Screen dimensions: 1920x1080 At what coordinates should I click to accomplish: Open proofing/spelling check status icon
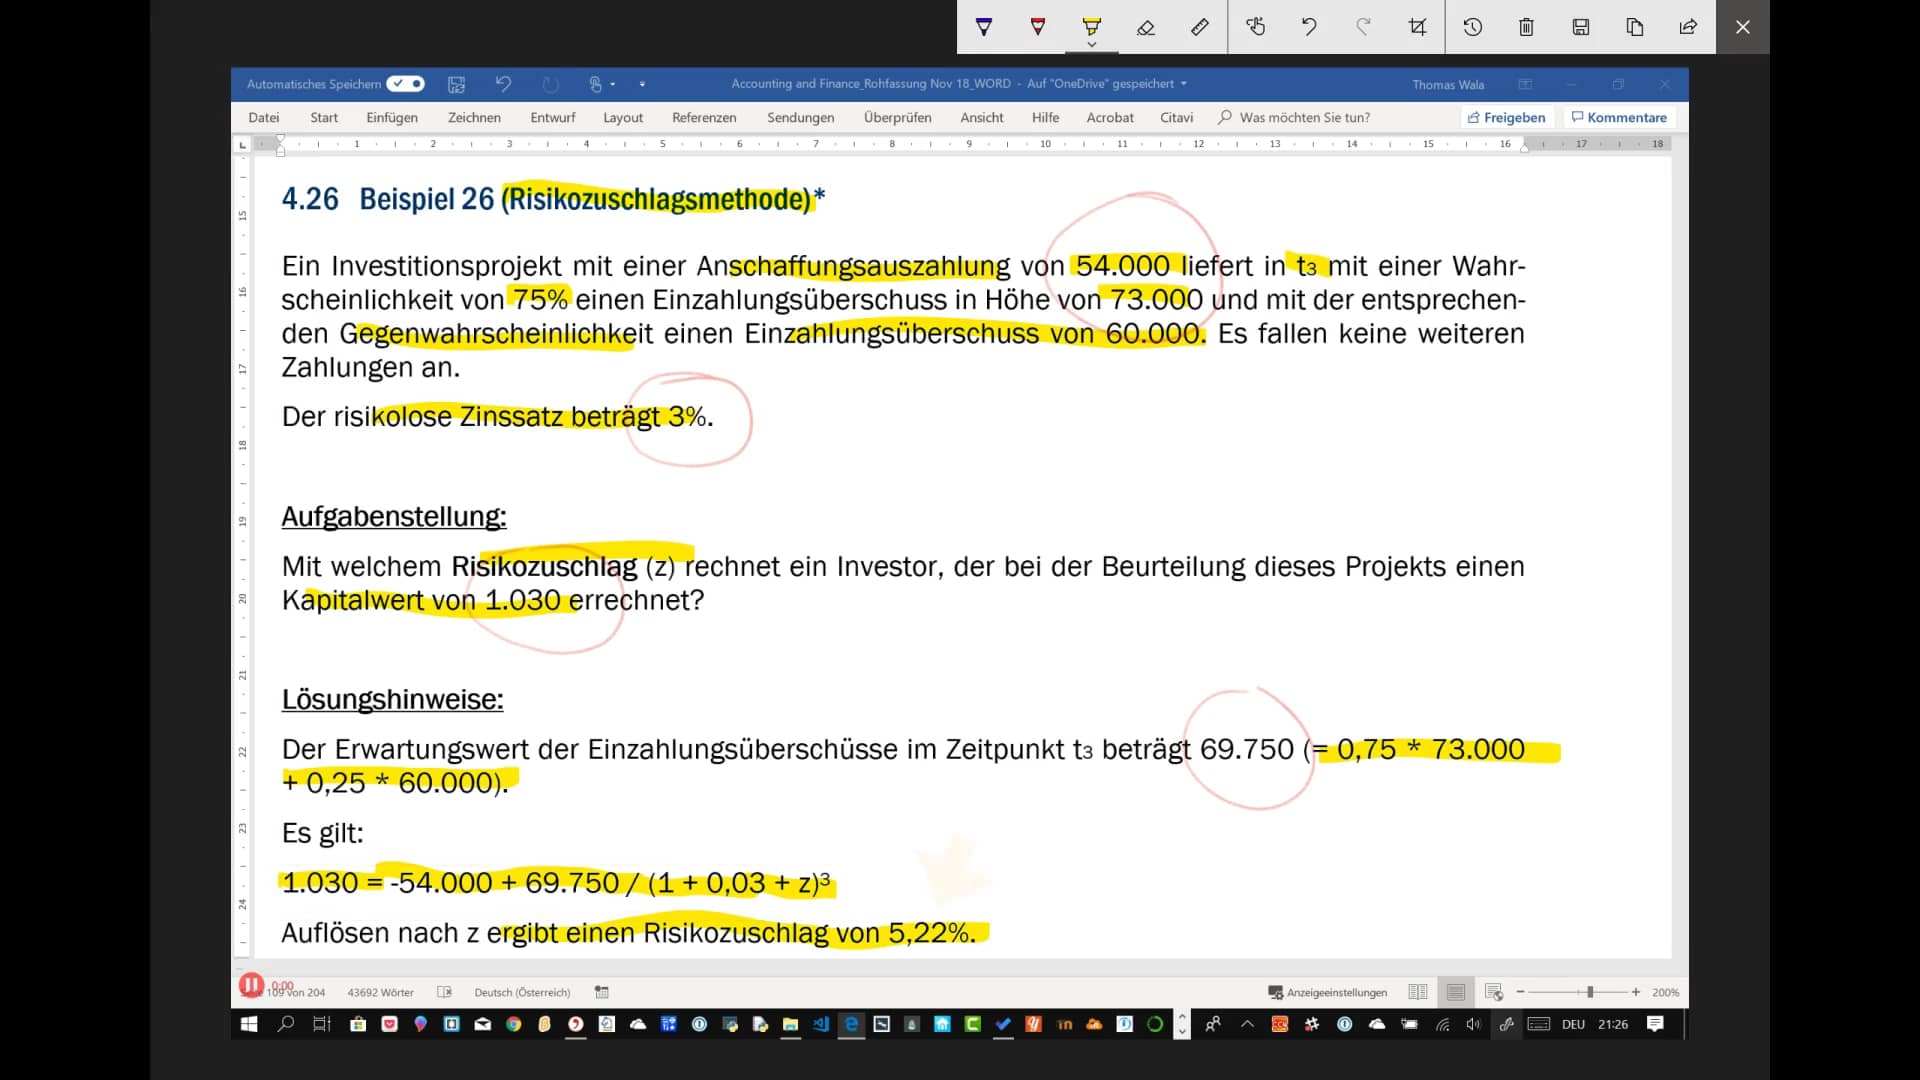point(445,992)
